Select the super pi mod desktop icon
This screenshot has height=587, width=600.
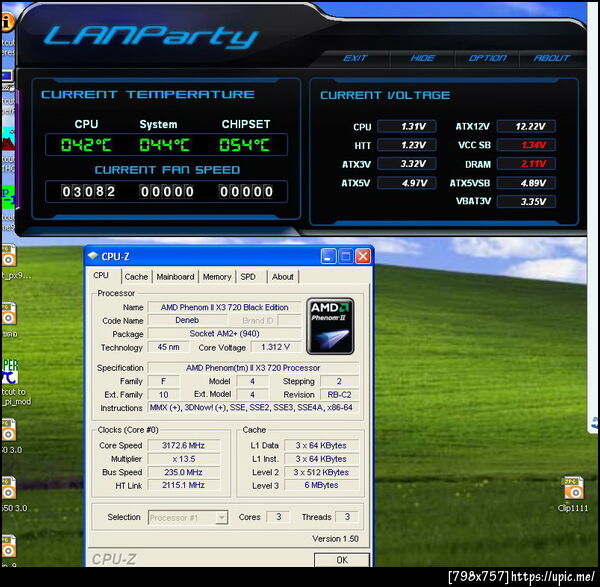[15, 383]
